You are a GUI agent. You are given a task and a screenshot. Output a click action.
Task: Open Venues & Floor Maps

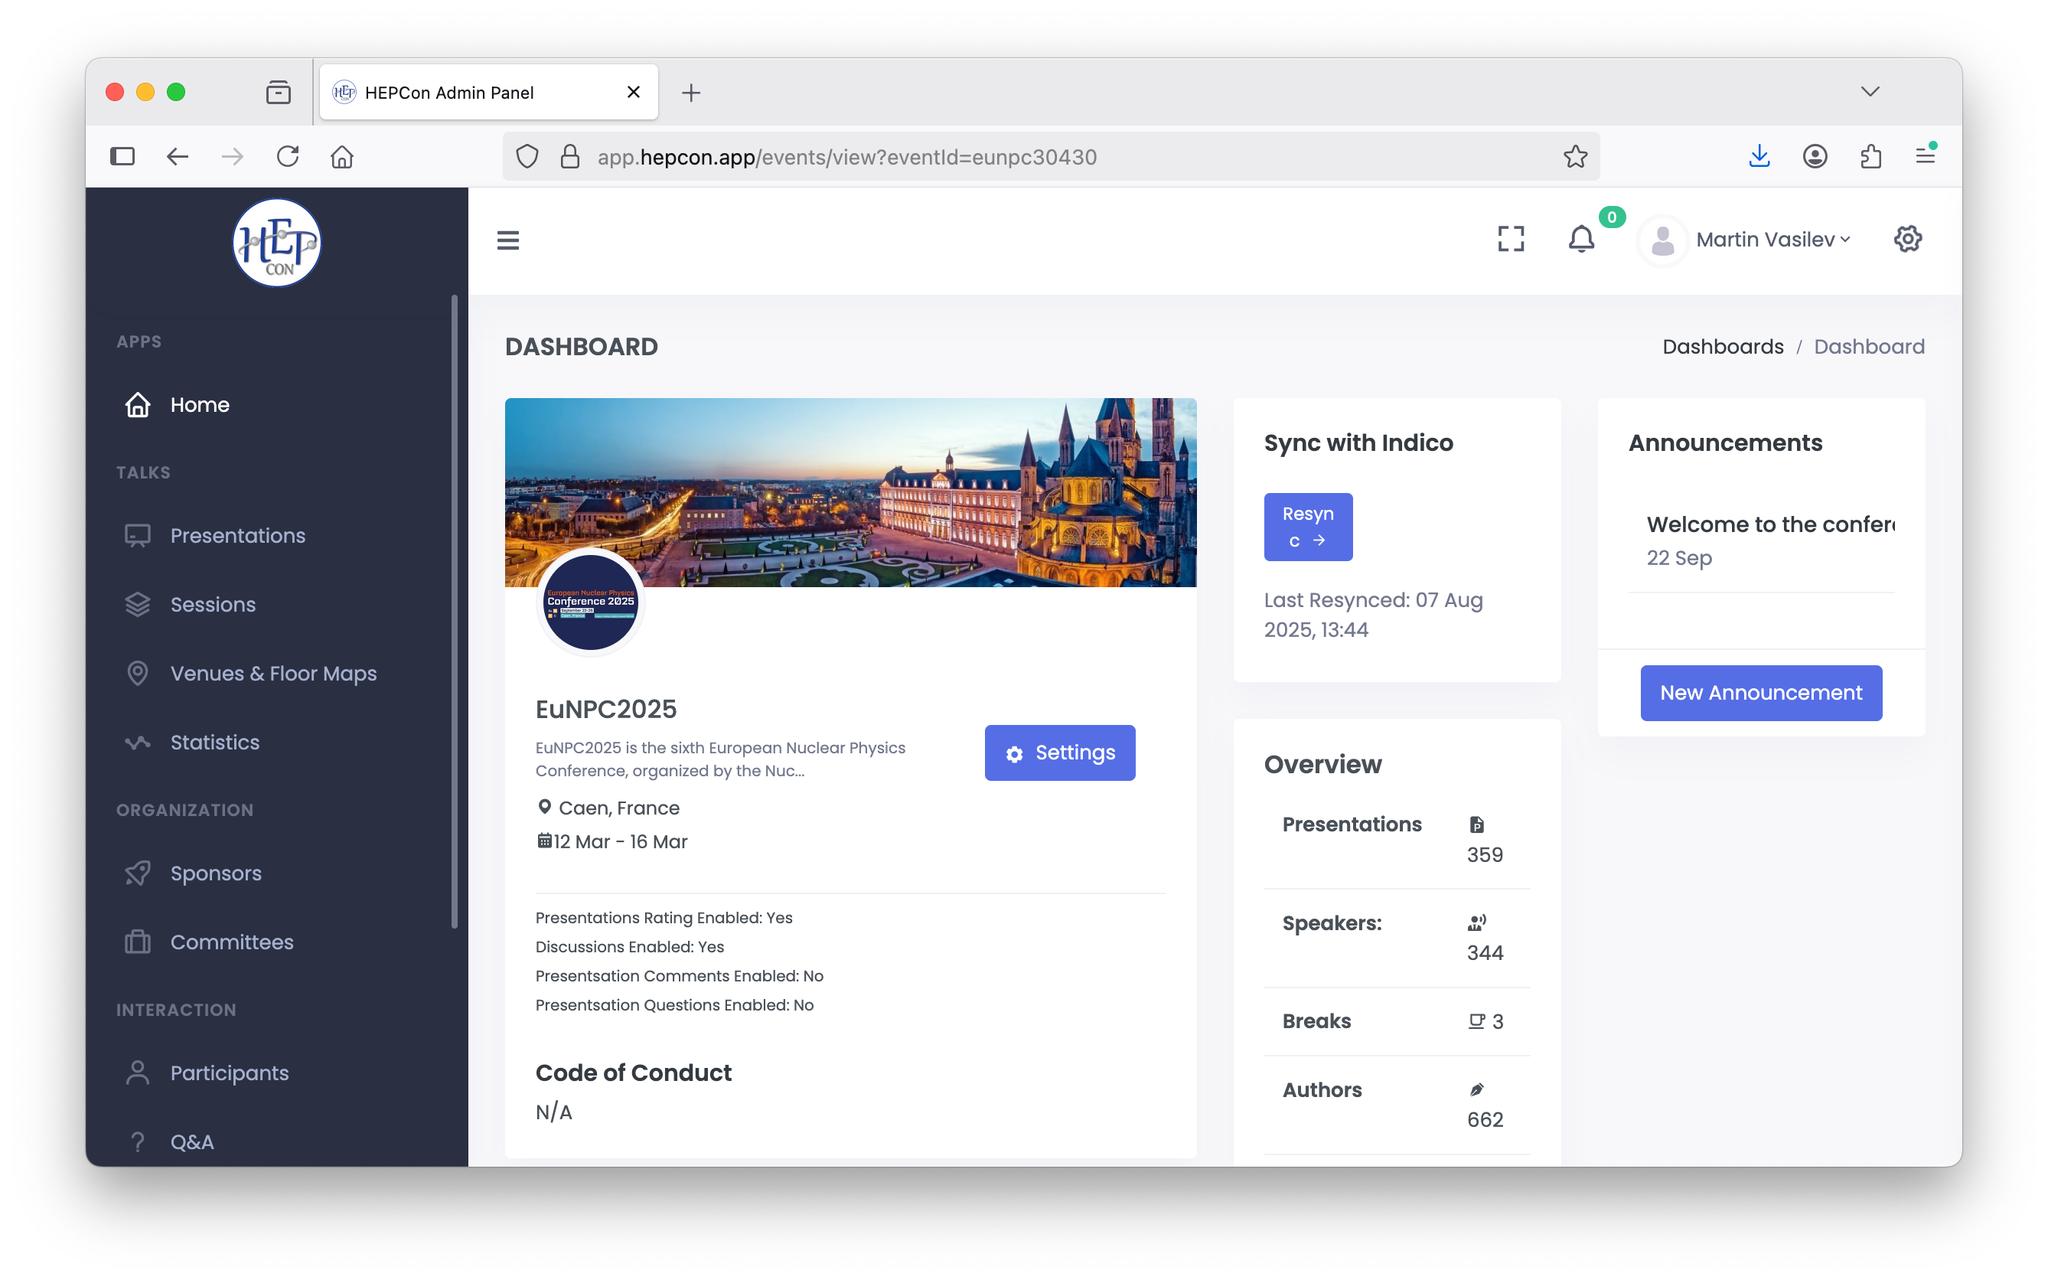tap(272, 674)
